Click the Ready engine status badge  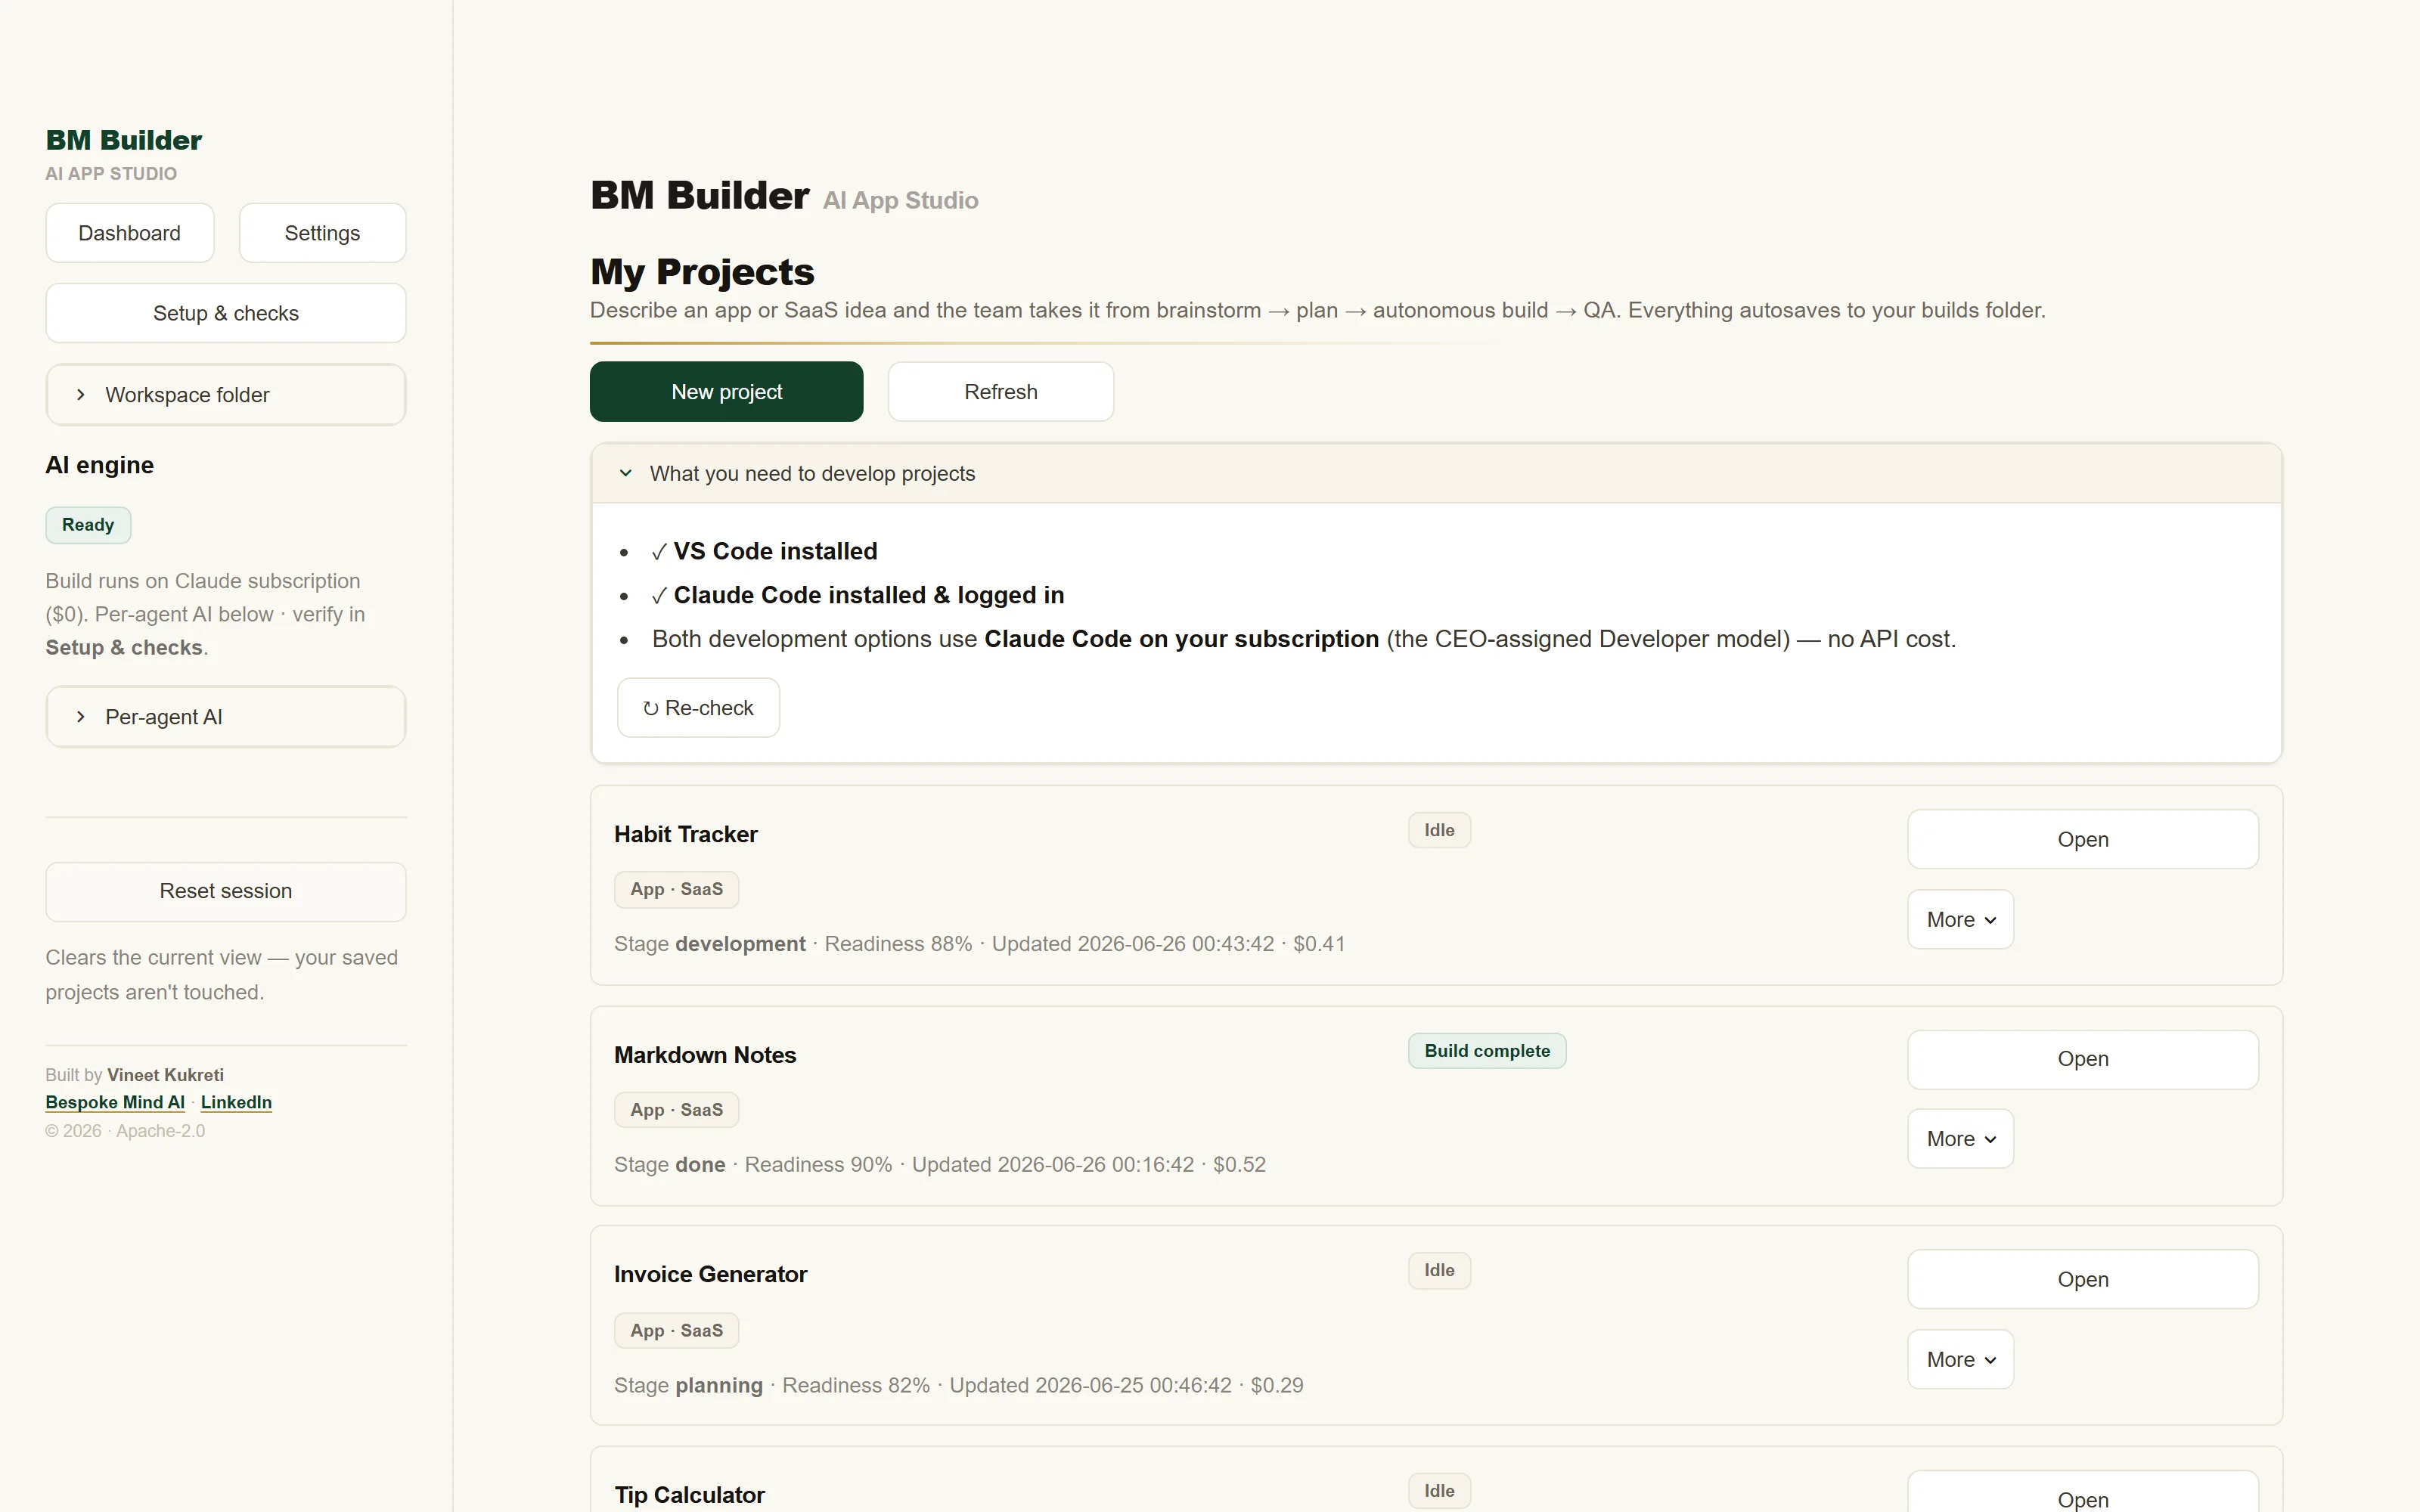(88, 525)
